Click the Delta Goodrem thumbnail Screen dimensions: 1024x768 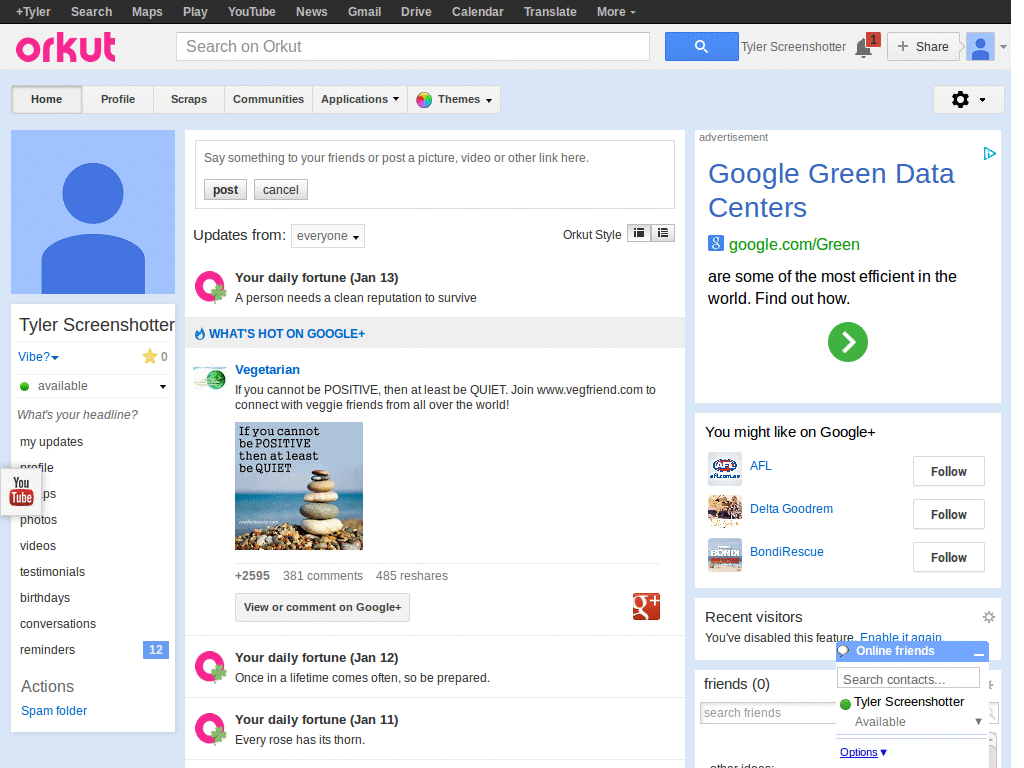[725, 512]
